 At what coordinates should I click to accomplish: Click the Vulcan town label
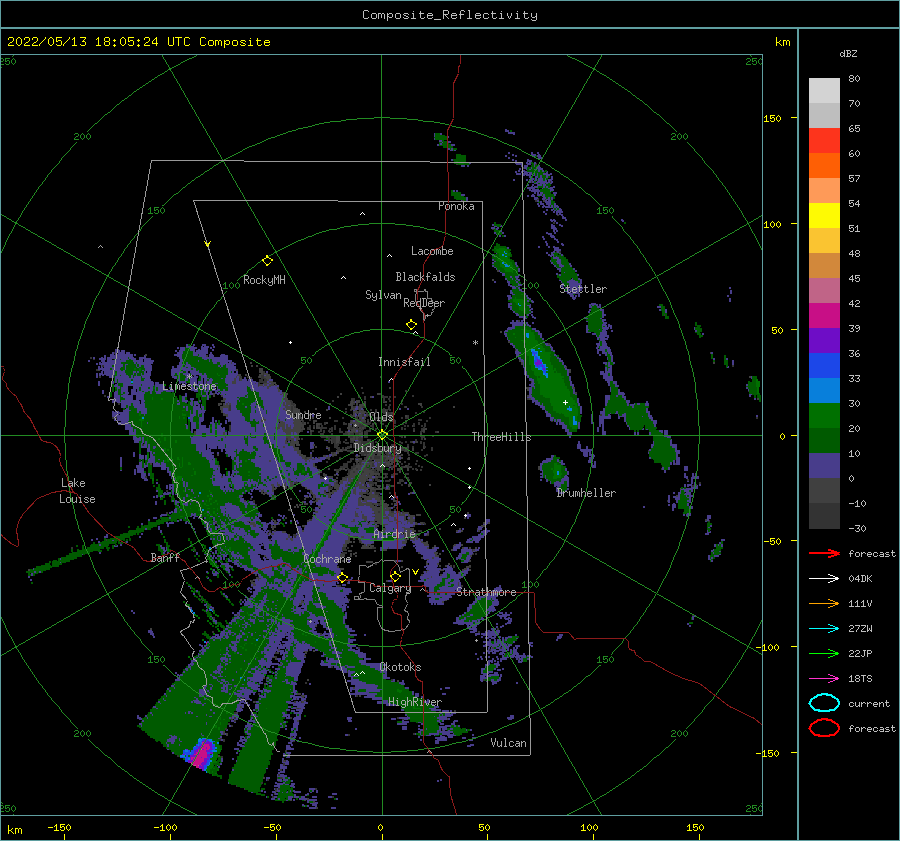click(x=509, y=743)
